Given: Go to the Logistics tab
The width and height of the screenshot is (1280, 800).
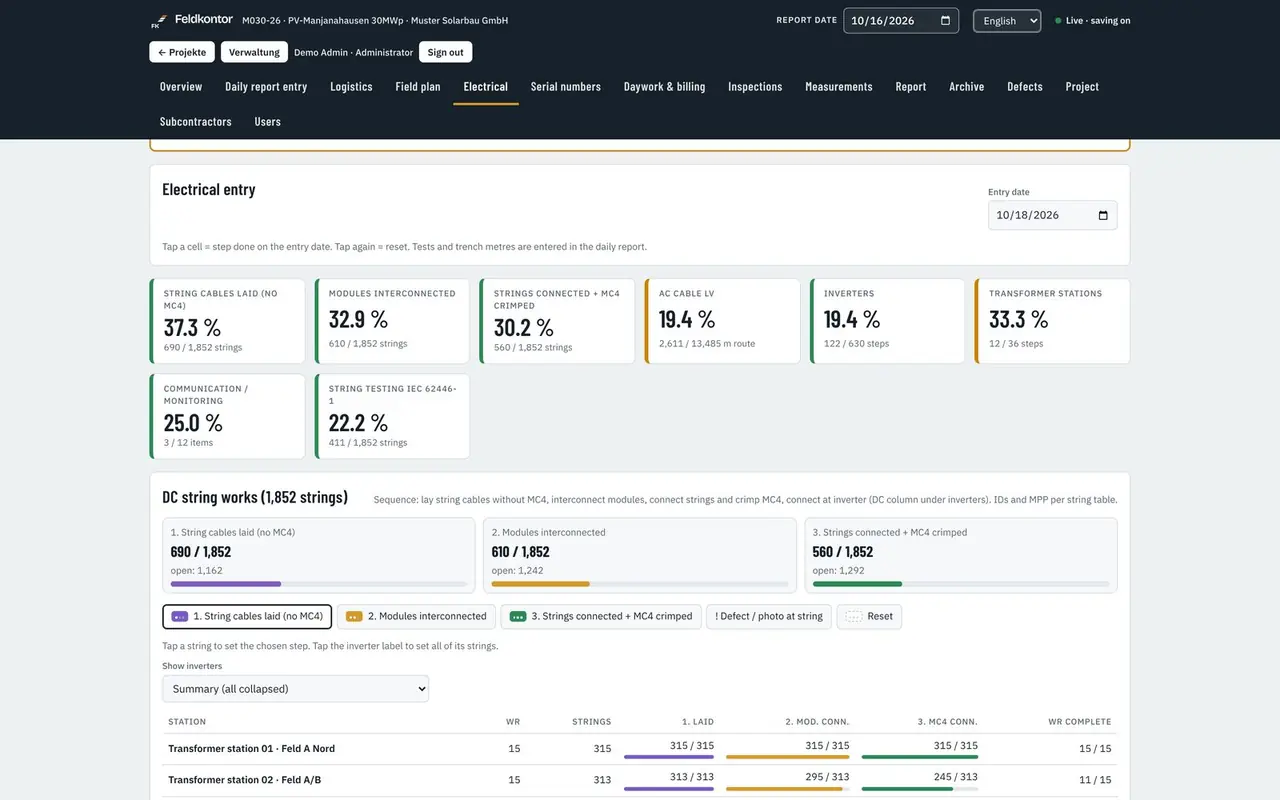Looking at the screenshot, I should 351,87.
